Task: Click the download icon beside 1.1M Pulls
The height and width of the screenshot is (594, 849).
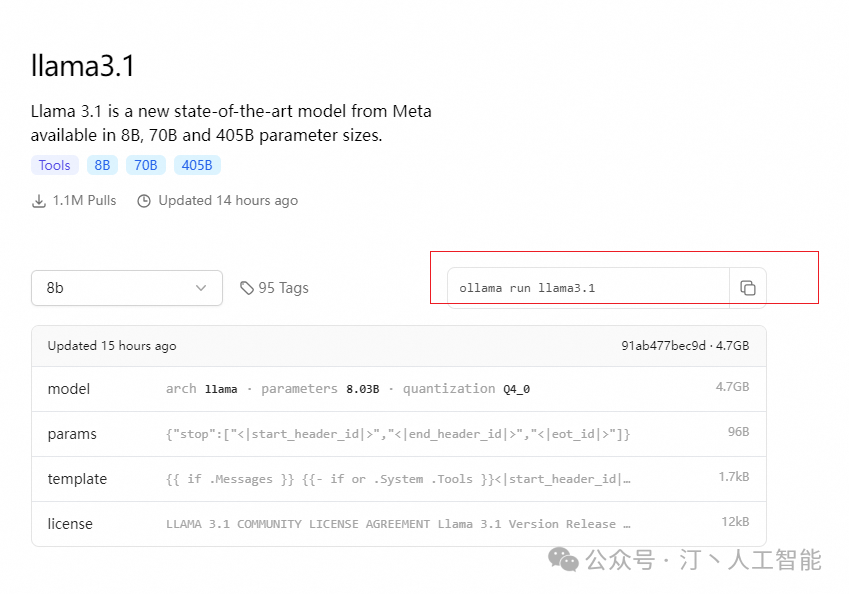Action: 39,201
